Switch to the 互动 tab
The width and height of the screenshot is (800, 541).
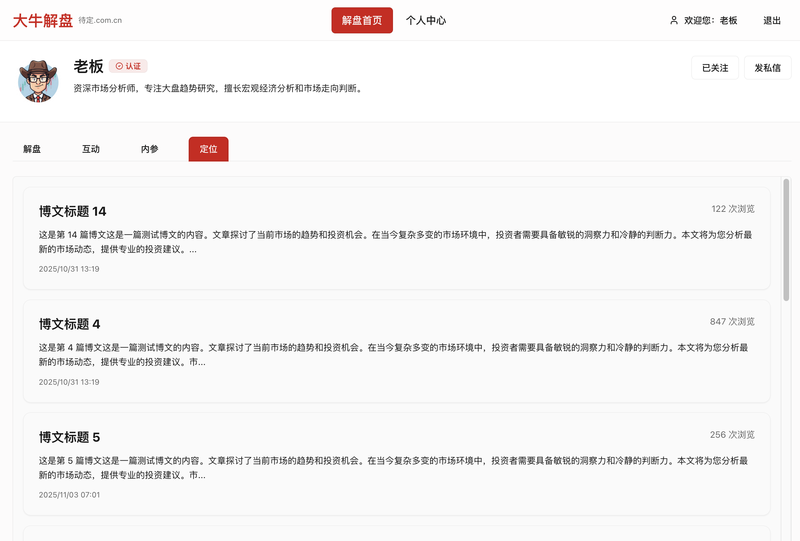[x=91, y=149]
